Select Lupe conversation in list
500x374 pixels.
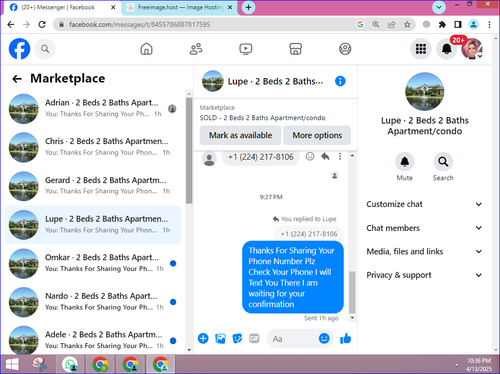(x=93, y=225)
